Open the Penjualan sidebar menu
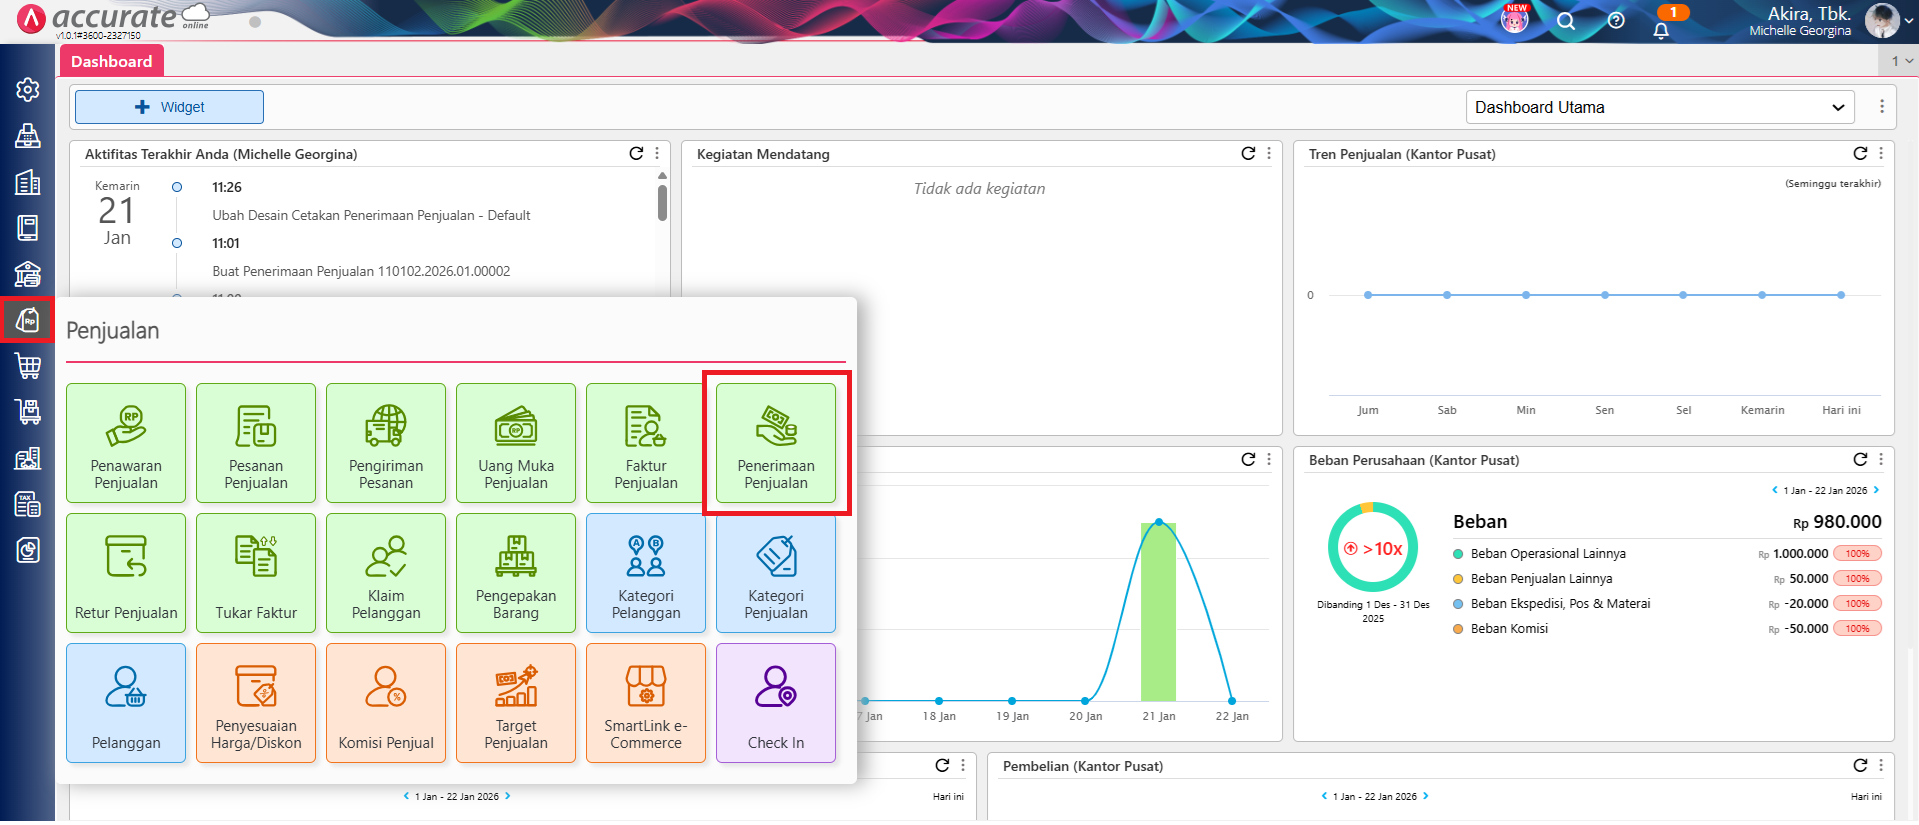Image resolution: width=1919 pixels, height=825 pixels. point(28,320)
